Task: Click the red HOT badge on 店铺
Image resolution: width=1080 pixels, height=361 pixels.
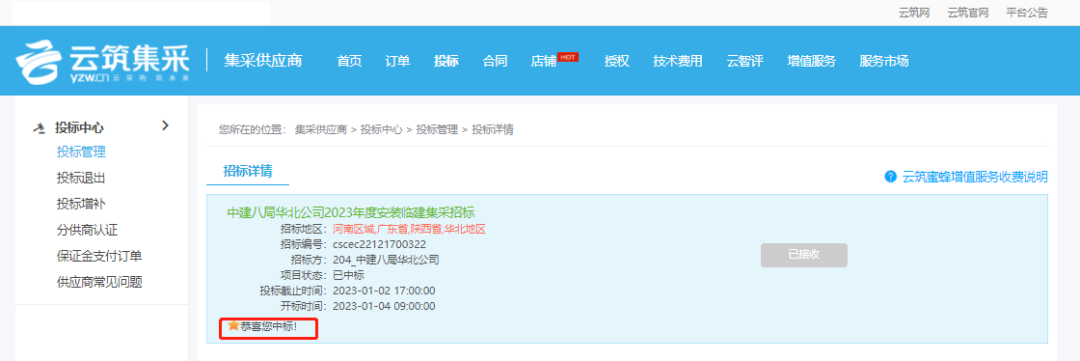Action: pos(568,56)
